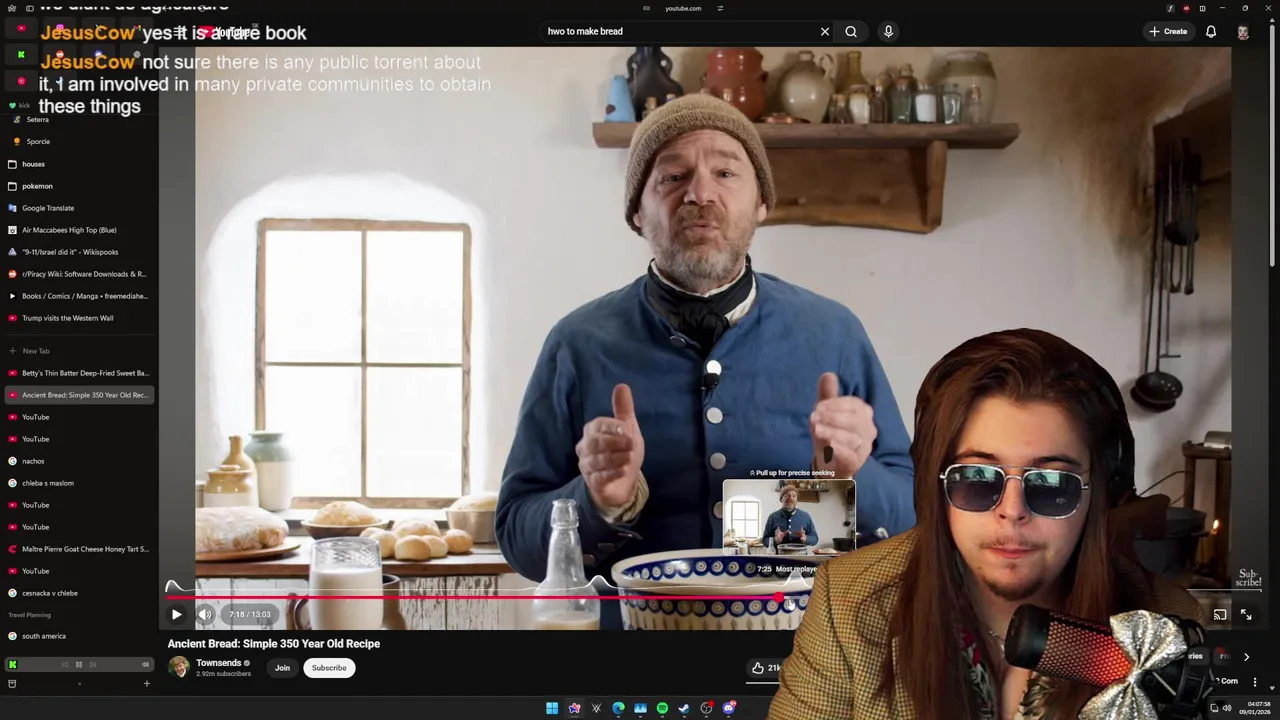The height and width of the screenshot is (720, 1280).
Task: Click the system tray volume icon
Action: pos(1228,708)
